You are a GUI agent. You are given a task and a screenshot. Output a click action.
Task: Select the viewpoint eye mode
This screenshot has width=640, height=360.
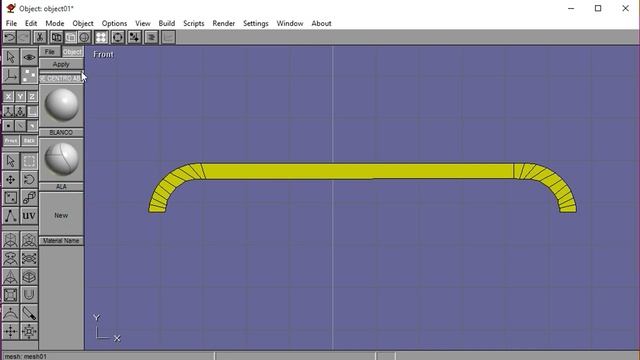29,57
